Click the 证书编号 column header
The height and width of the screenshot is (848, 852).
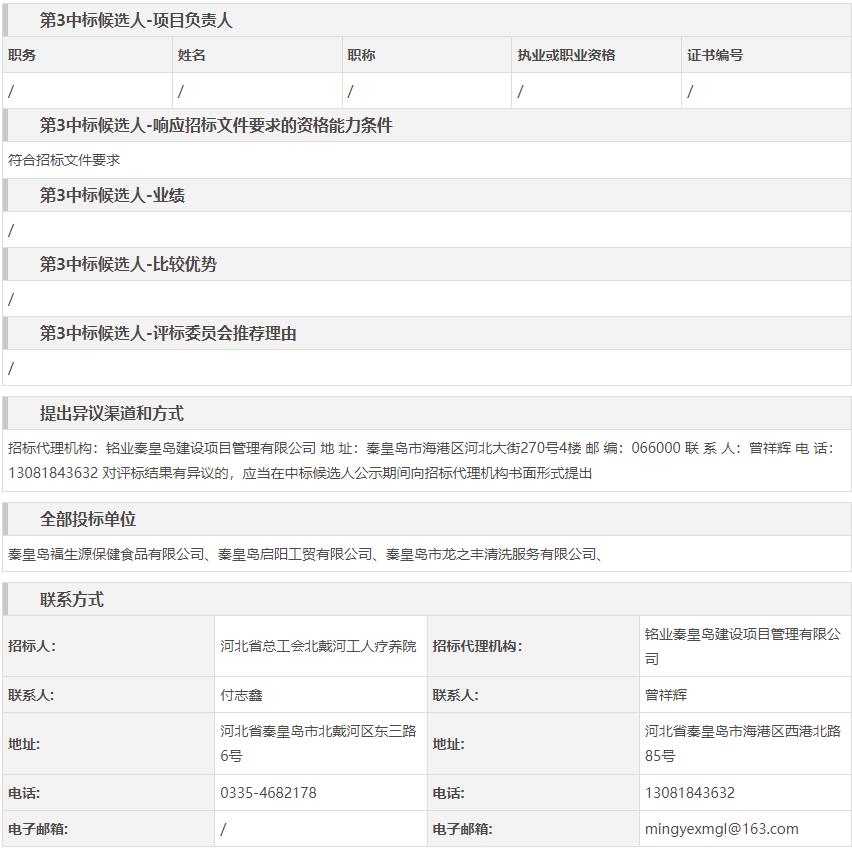click(715, 55)
